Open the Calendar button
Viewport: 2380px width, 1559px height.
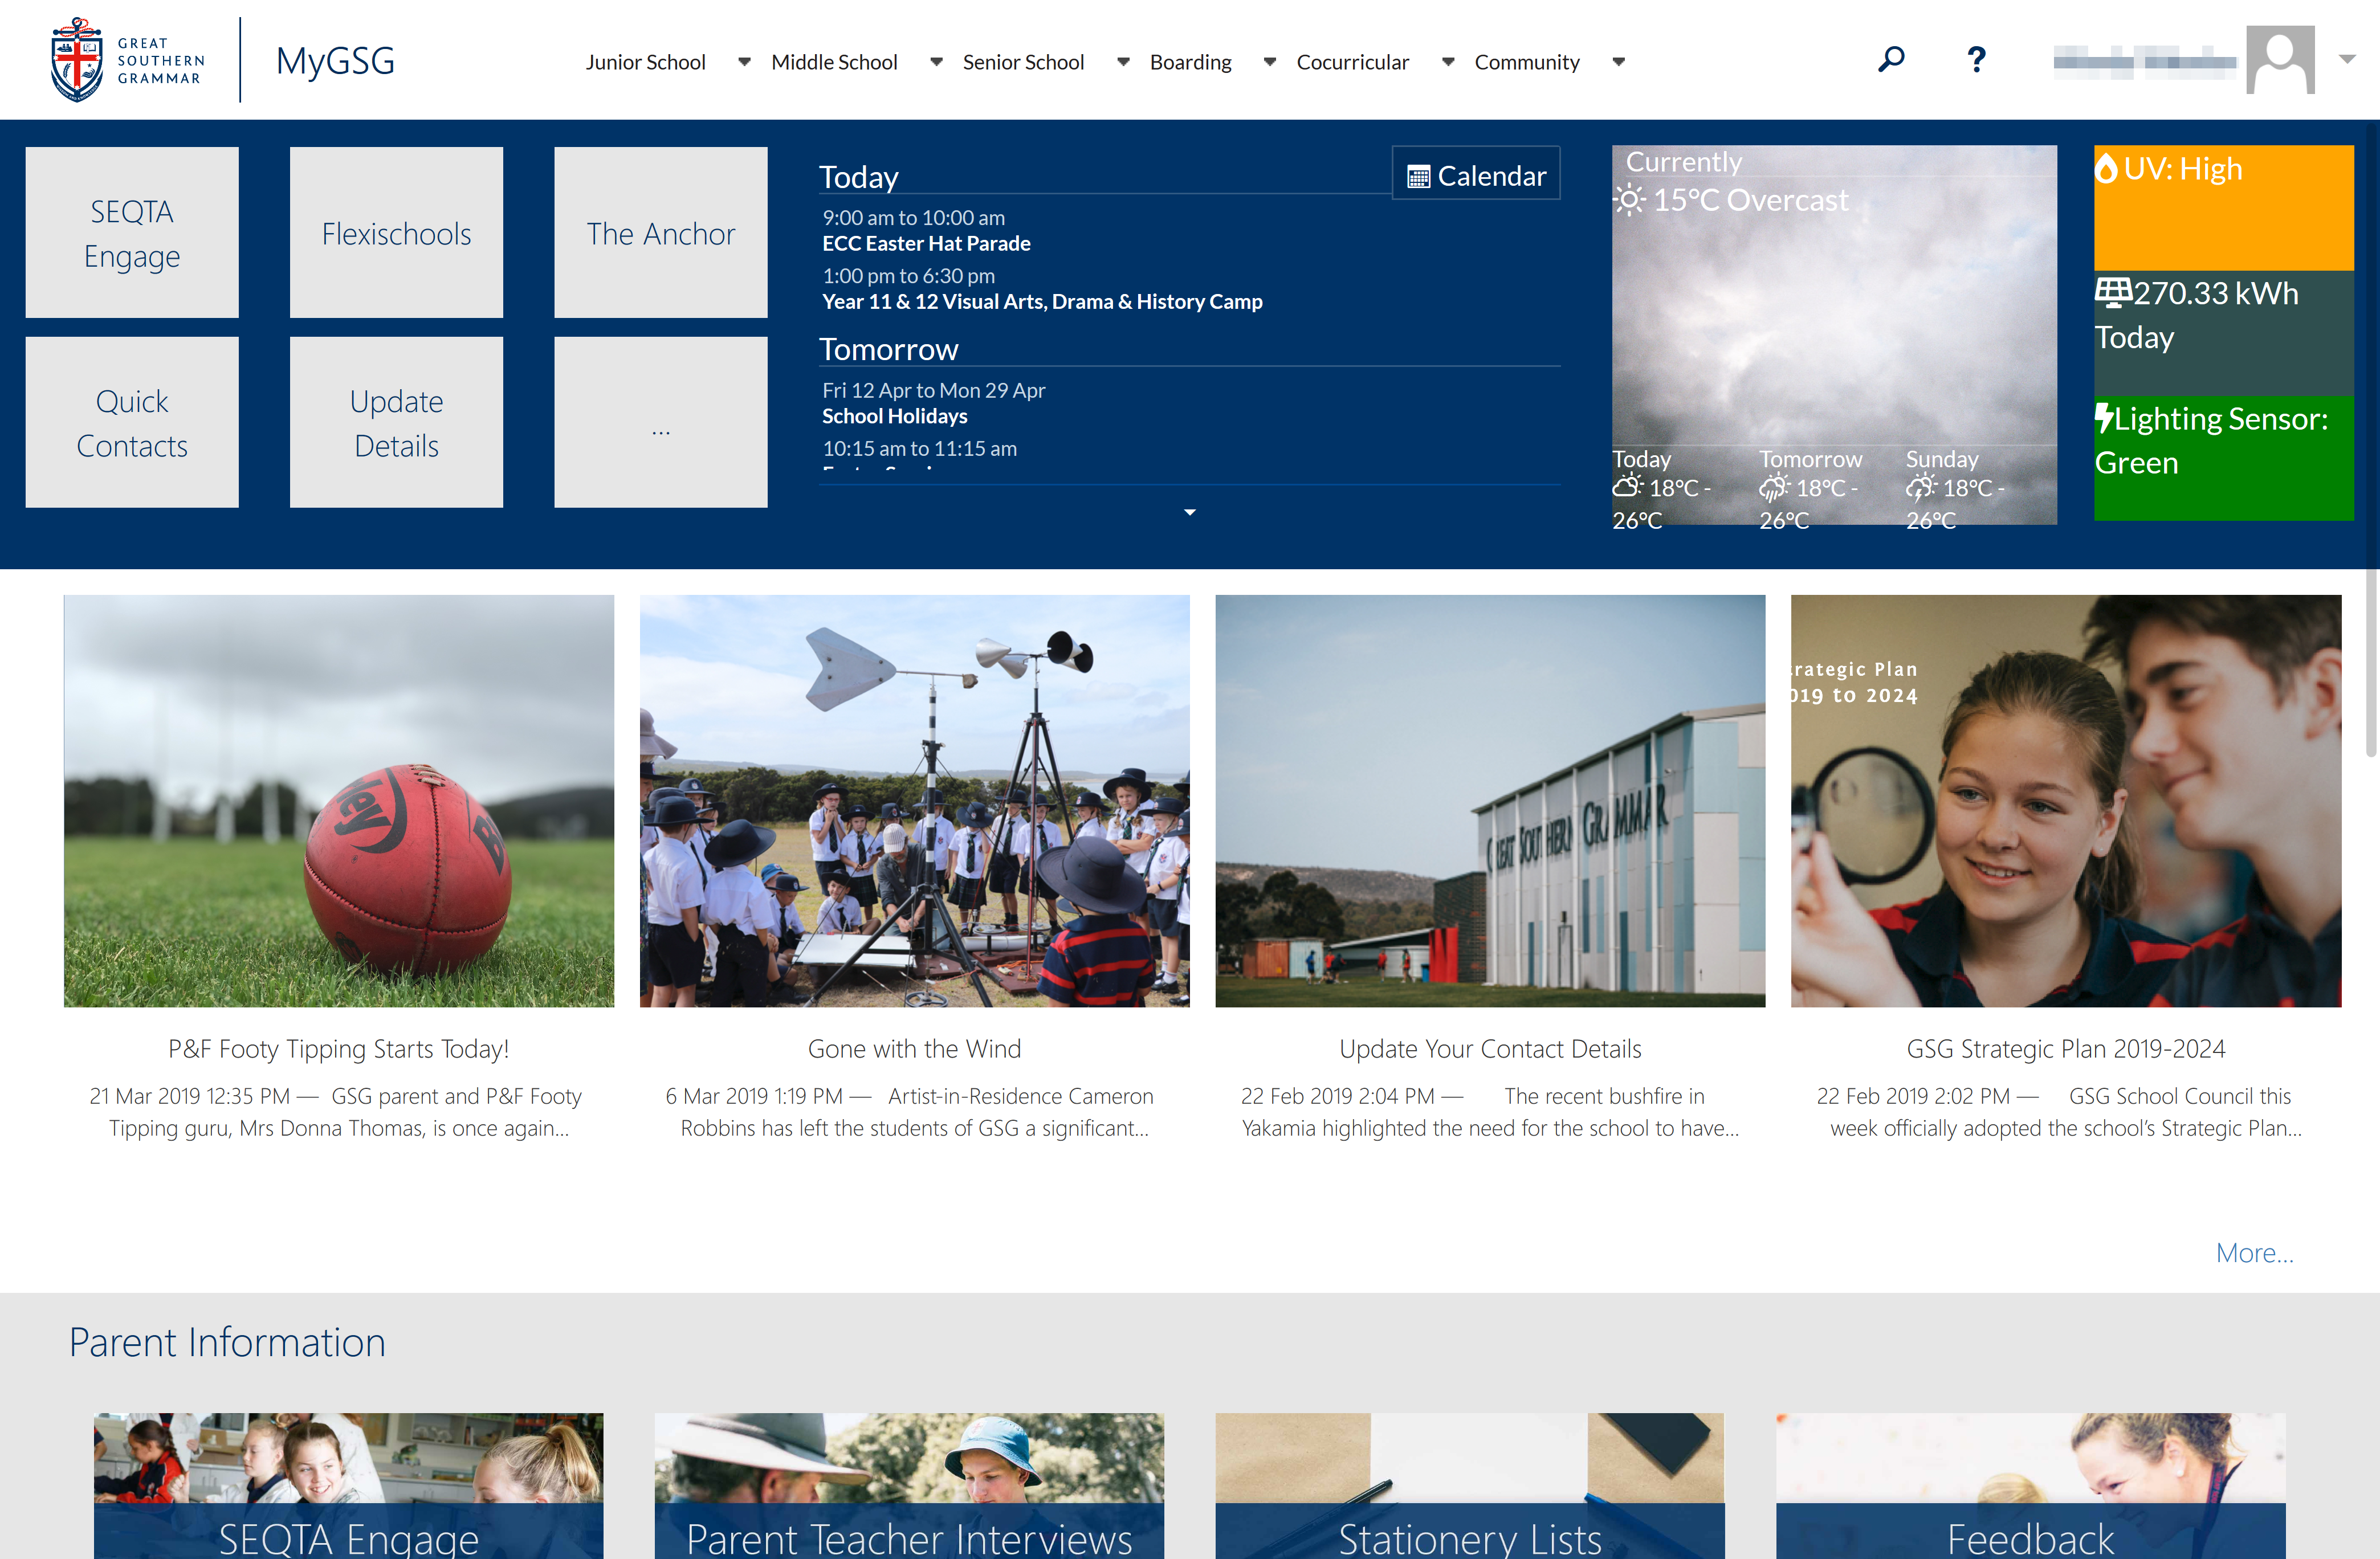click(x=1476, y=175)
